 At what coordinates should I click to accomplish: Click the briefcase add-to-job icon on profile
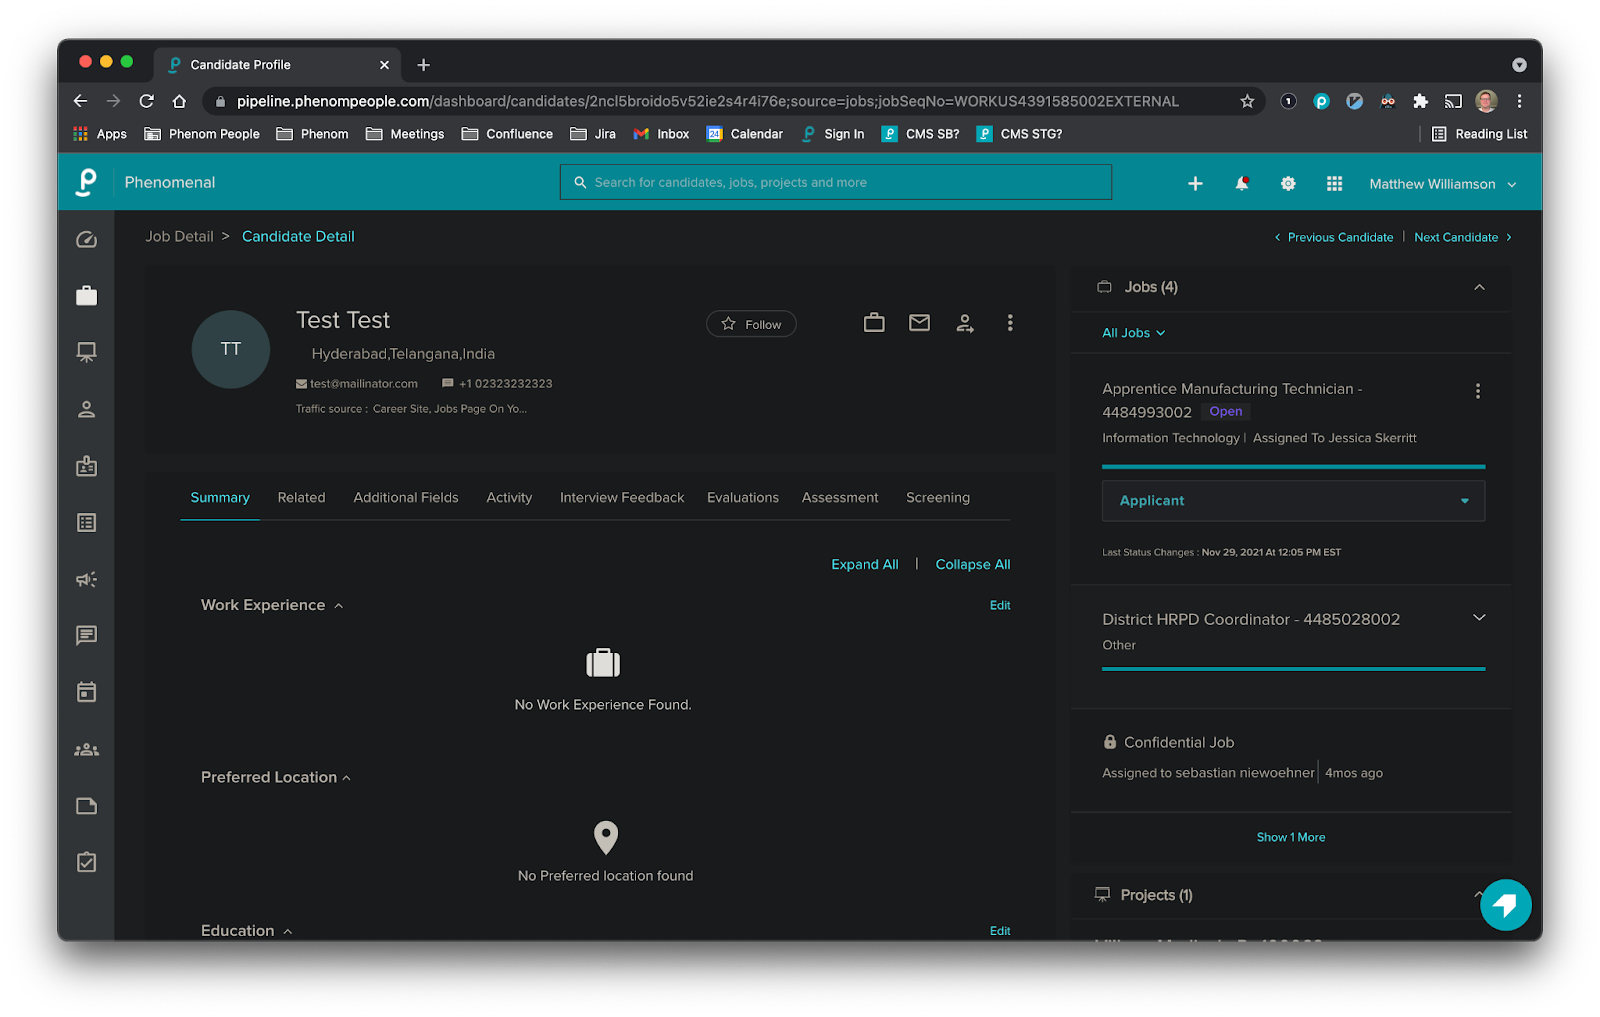(x=874, y=322)
